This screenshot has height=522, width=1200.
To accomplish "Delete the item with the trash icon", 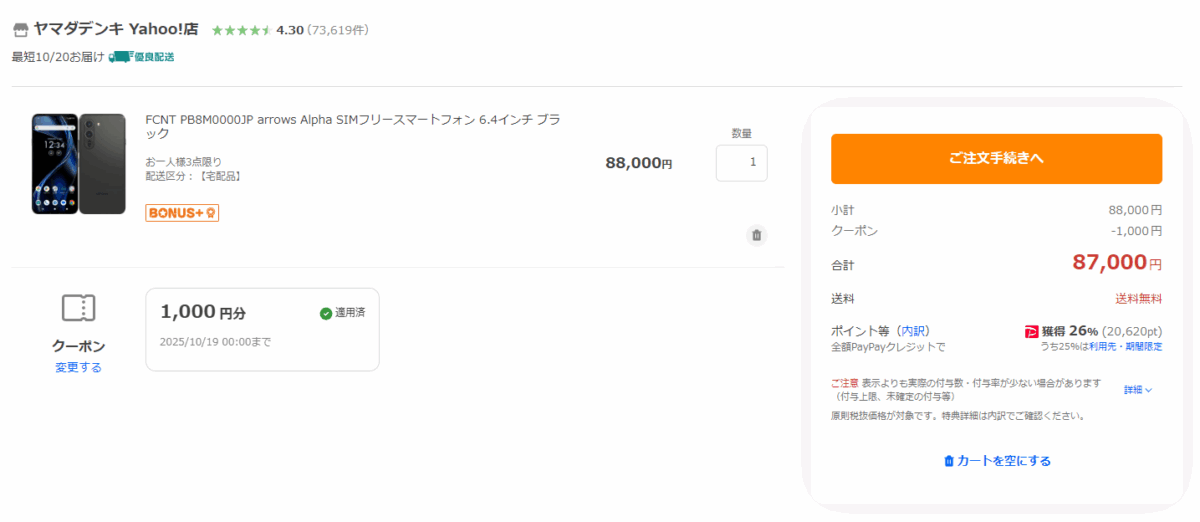I will [756, 235].
